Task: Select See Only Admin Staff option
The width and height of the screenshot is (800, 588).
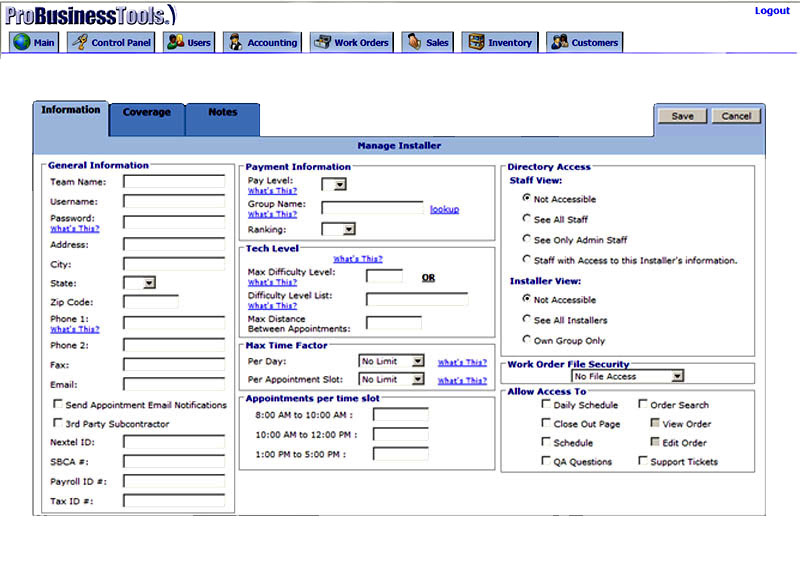Action: point(527,239)
